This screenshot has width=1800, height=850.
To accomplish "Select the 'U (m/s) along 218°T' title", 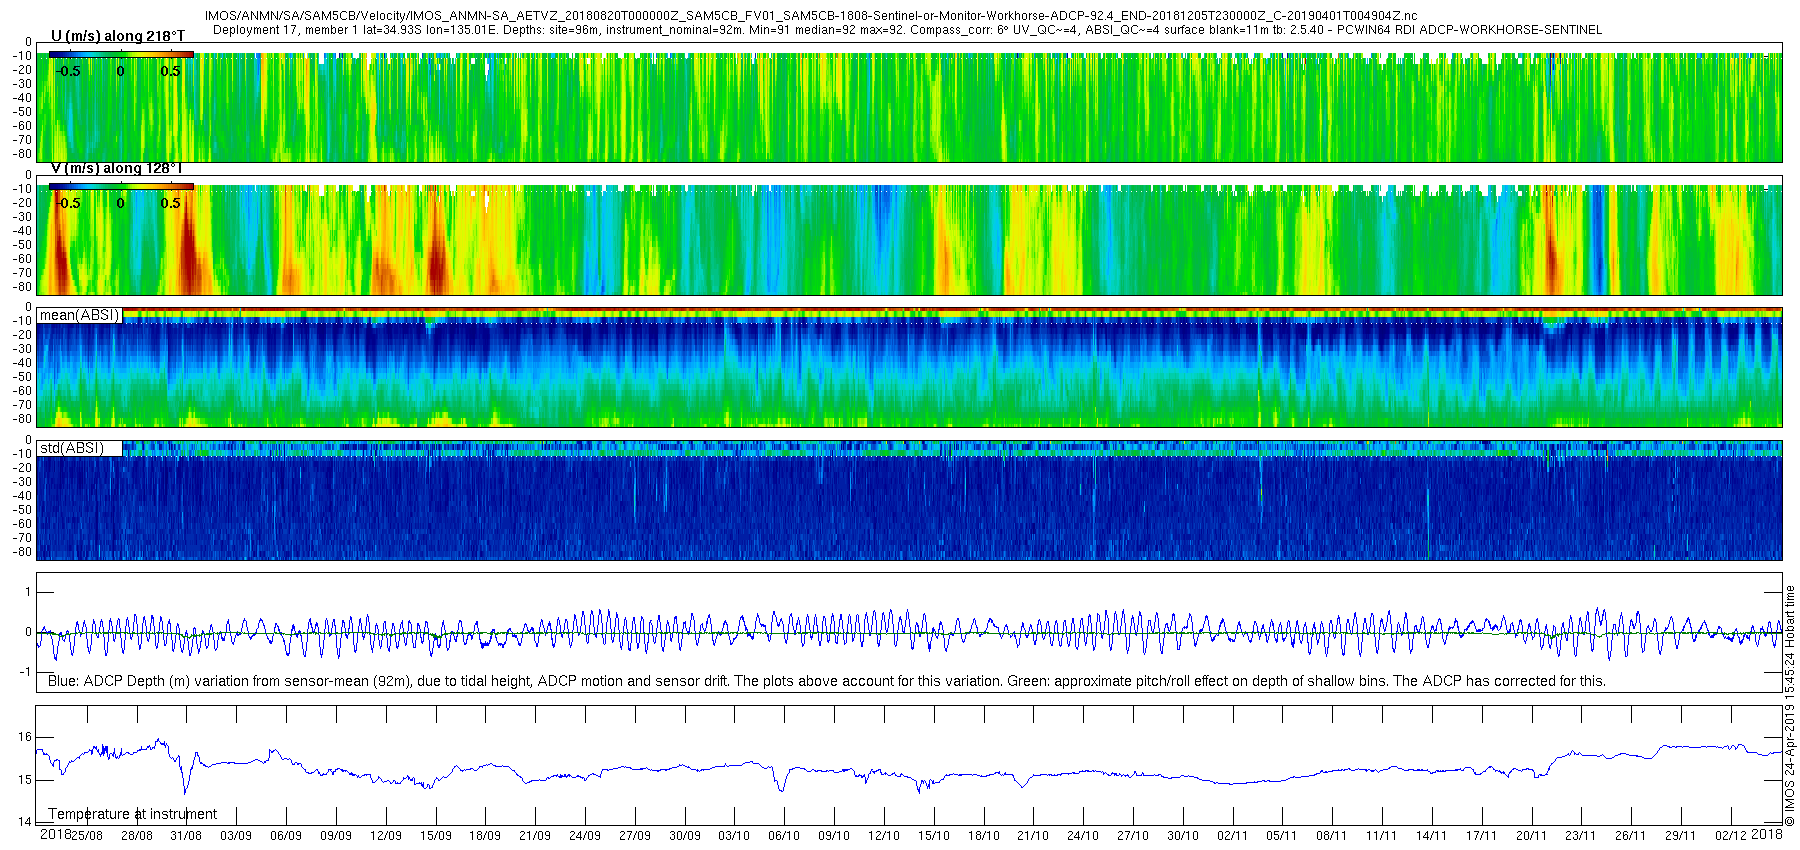I will 118,36.
